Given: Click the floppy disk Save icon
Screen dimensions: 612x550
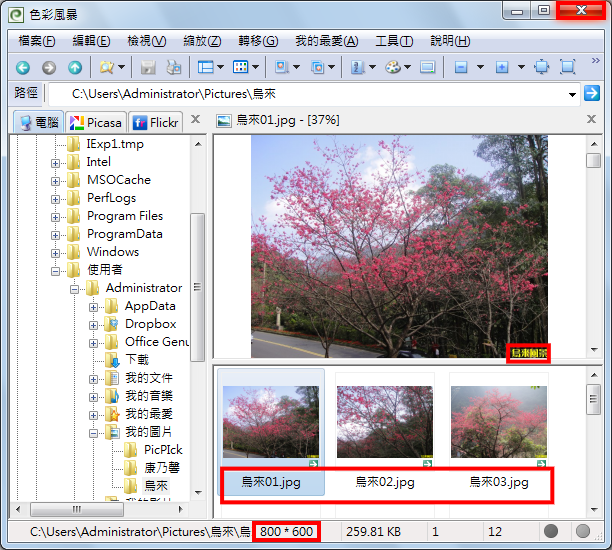Looking at the screenshot, I should pos(148,68).
